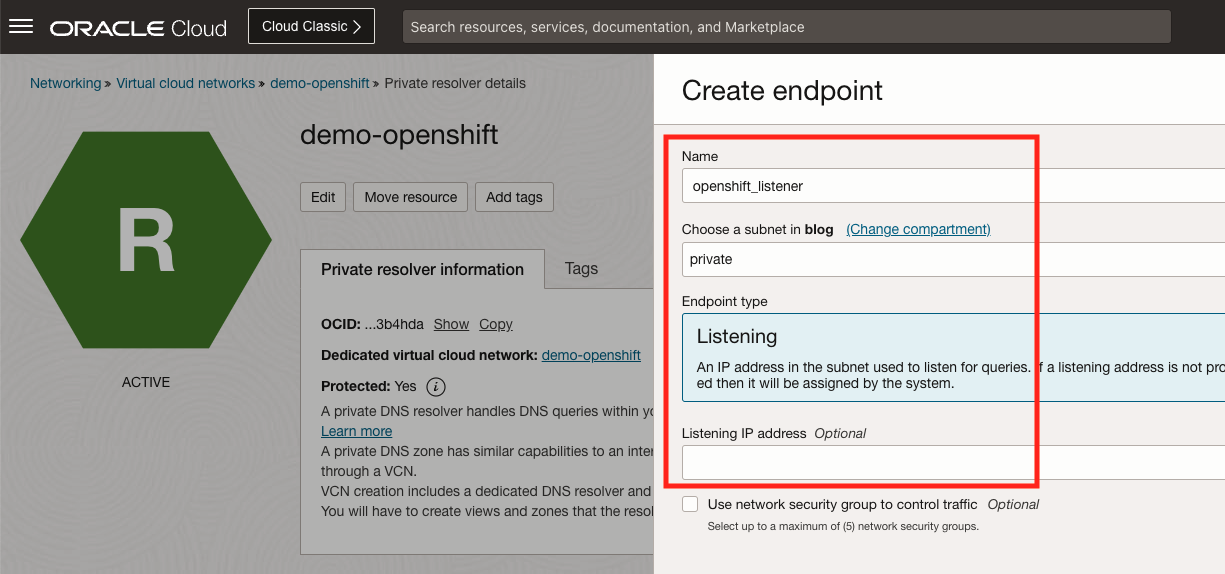Click the Create endpoint heading

(782, 91)
